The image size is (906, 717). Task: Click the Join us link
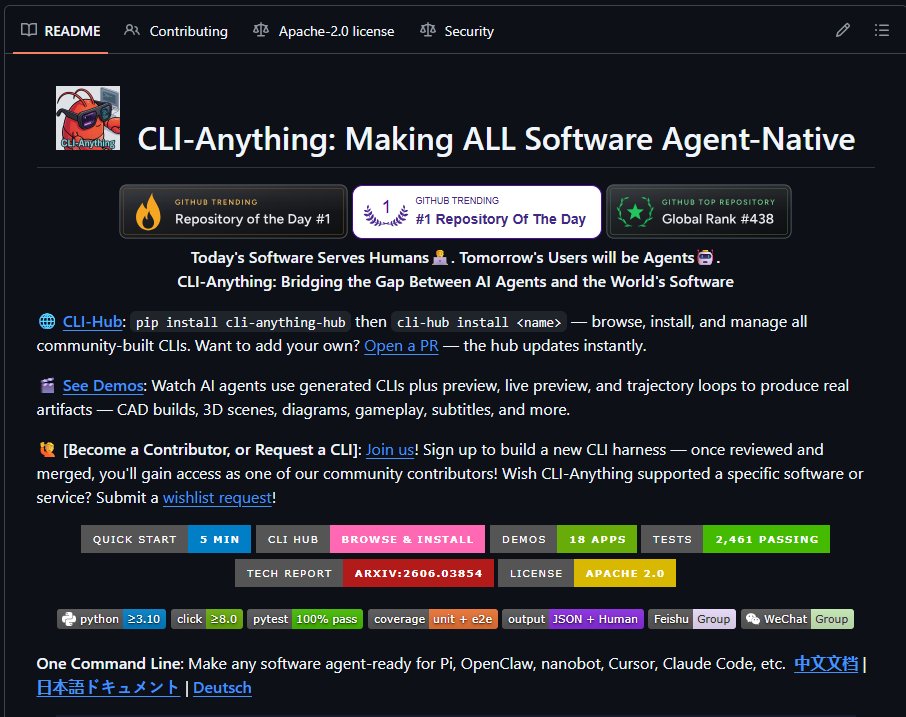(390, 450)
